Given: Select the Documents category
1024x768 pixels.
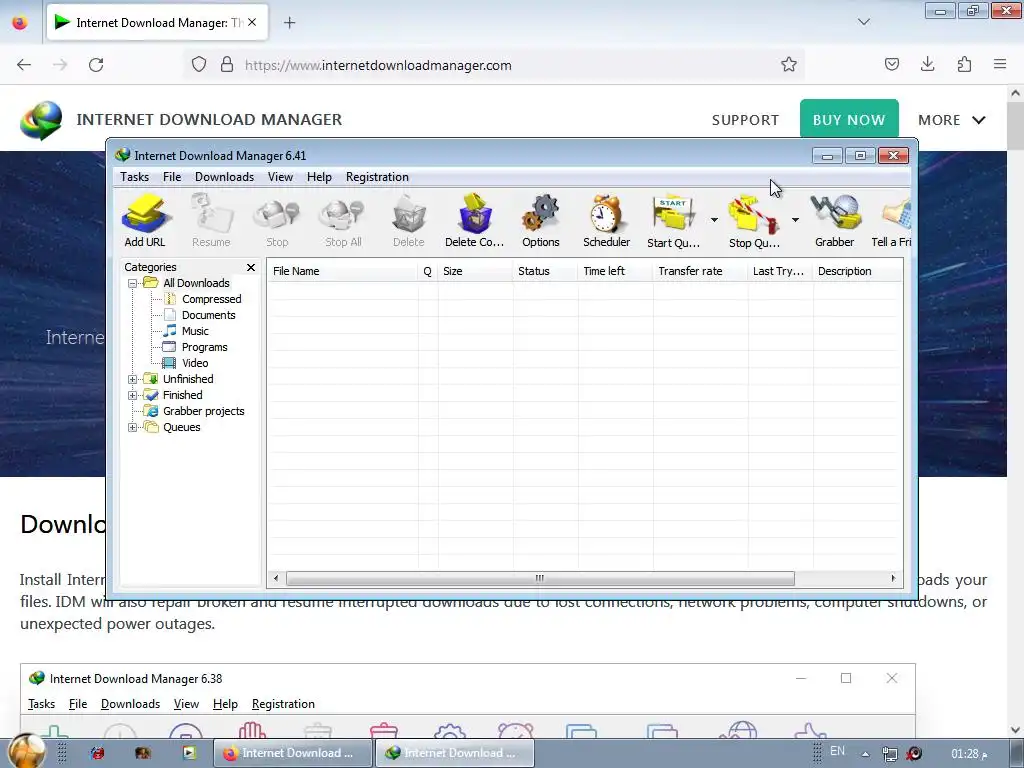Looking at the screenshot, I should pos(208,315).
